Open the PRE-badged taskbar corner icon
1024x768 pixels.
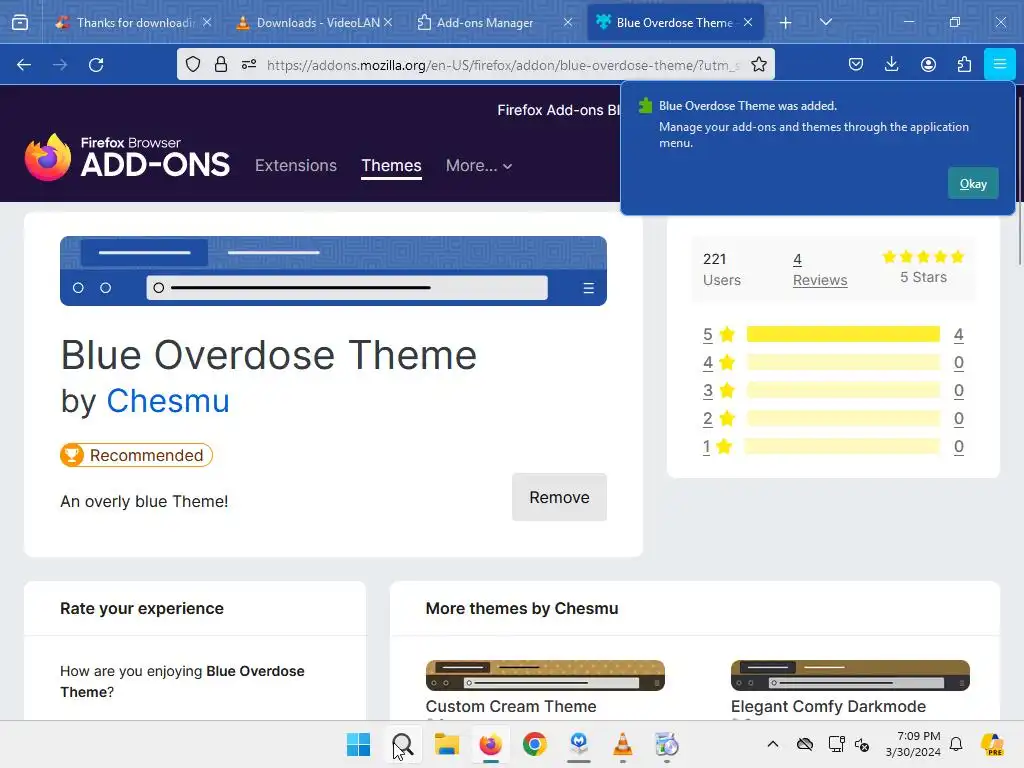click(x=993, y=744)
